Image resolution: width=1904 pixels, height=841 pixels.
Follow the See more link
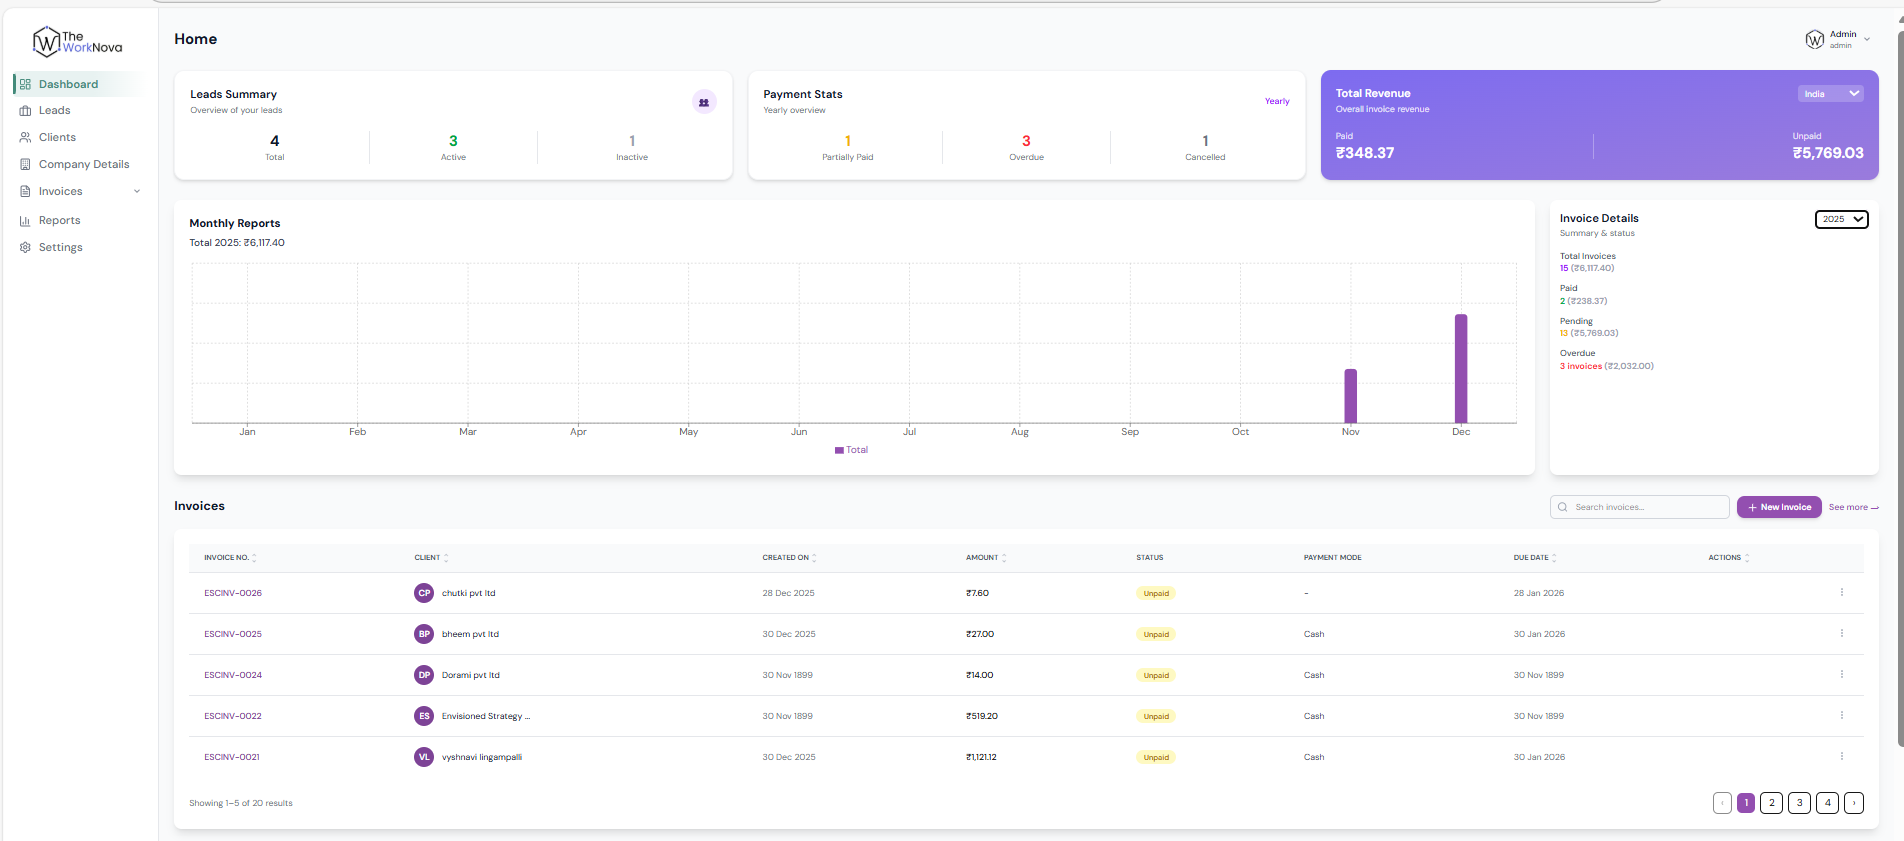tap(1852, 508)
